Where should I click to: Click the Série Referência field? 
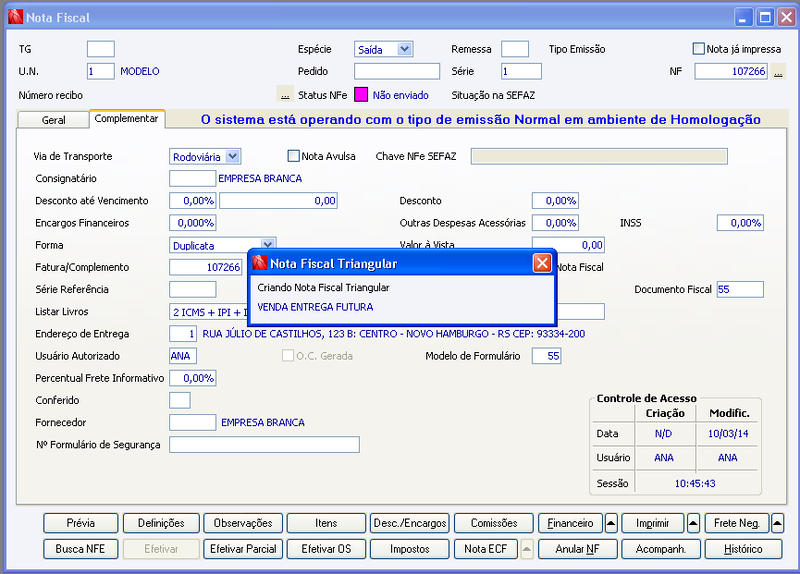click(192, 289)
